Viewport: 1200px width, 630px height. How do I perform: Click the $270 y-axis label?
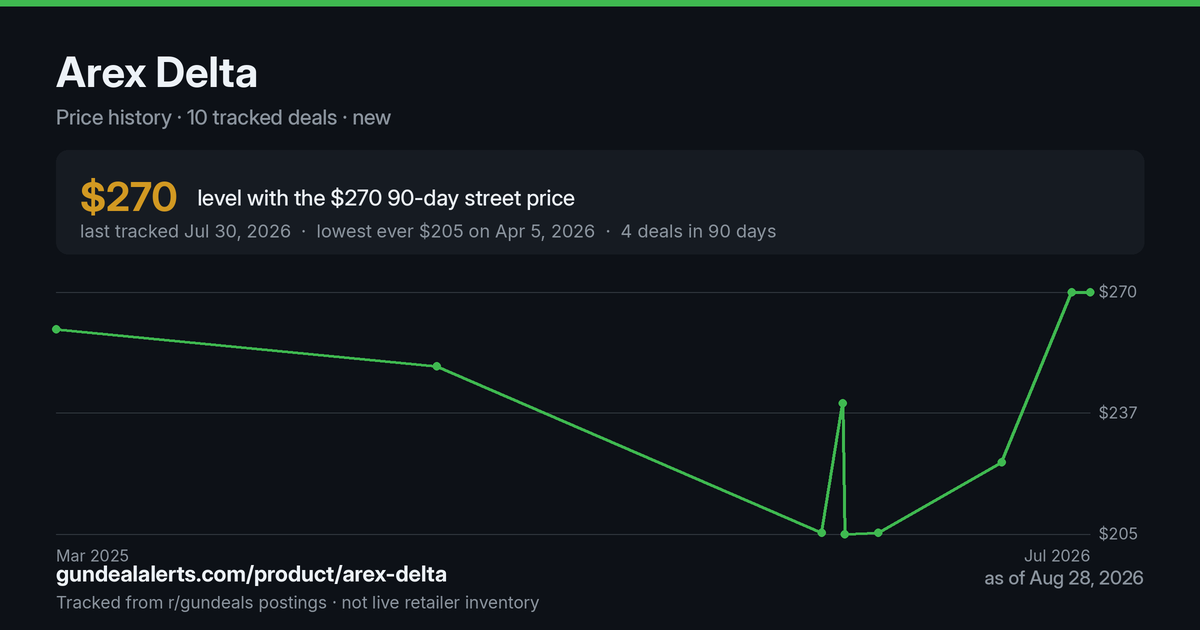(x=1118, y=292)
